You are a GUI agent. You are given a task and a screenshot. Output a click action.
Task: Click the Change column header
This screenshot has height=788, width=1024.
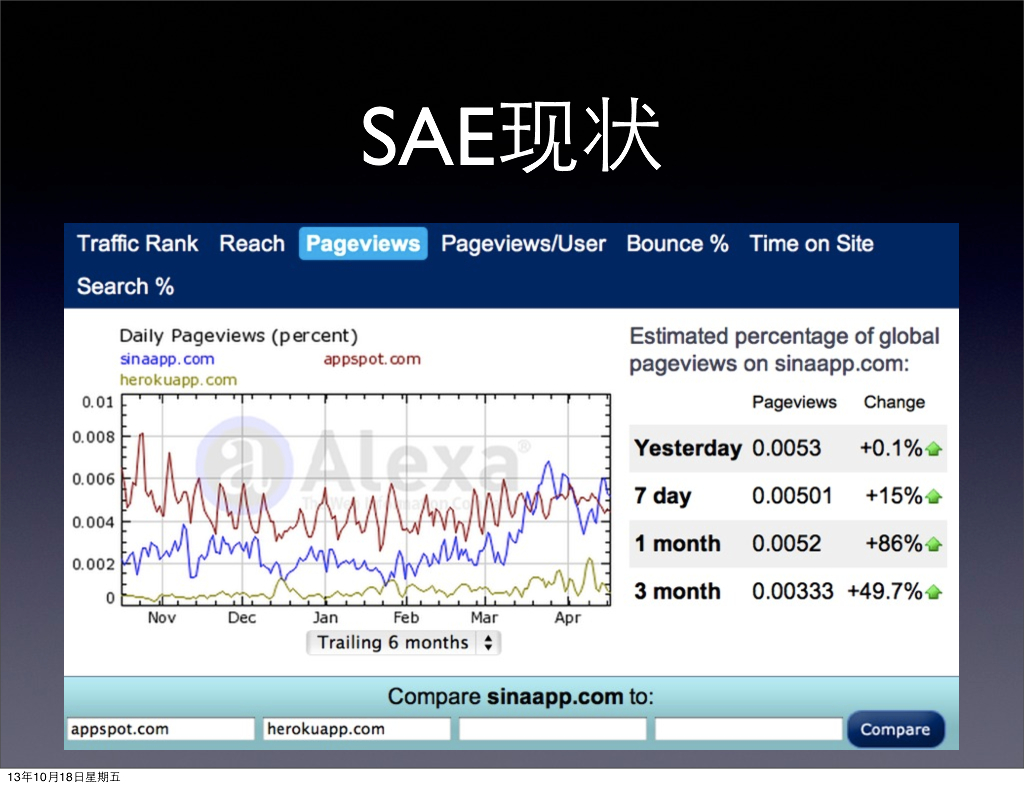pyautogui.click(x=894, y=402)
